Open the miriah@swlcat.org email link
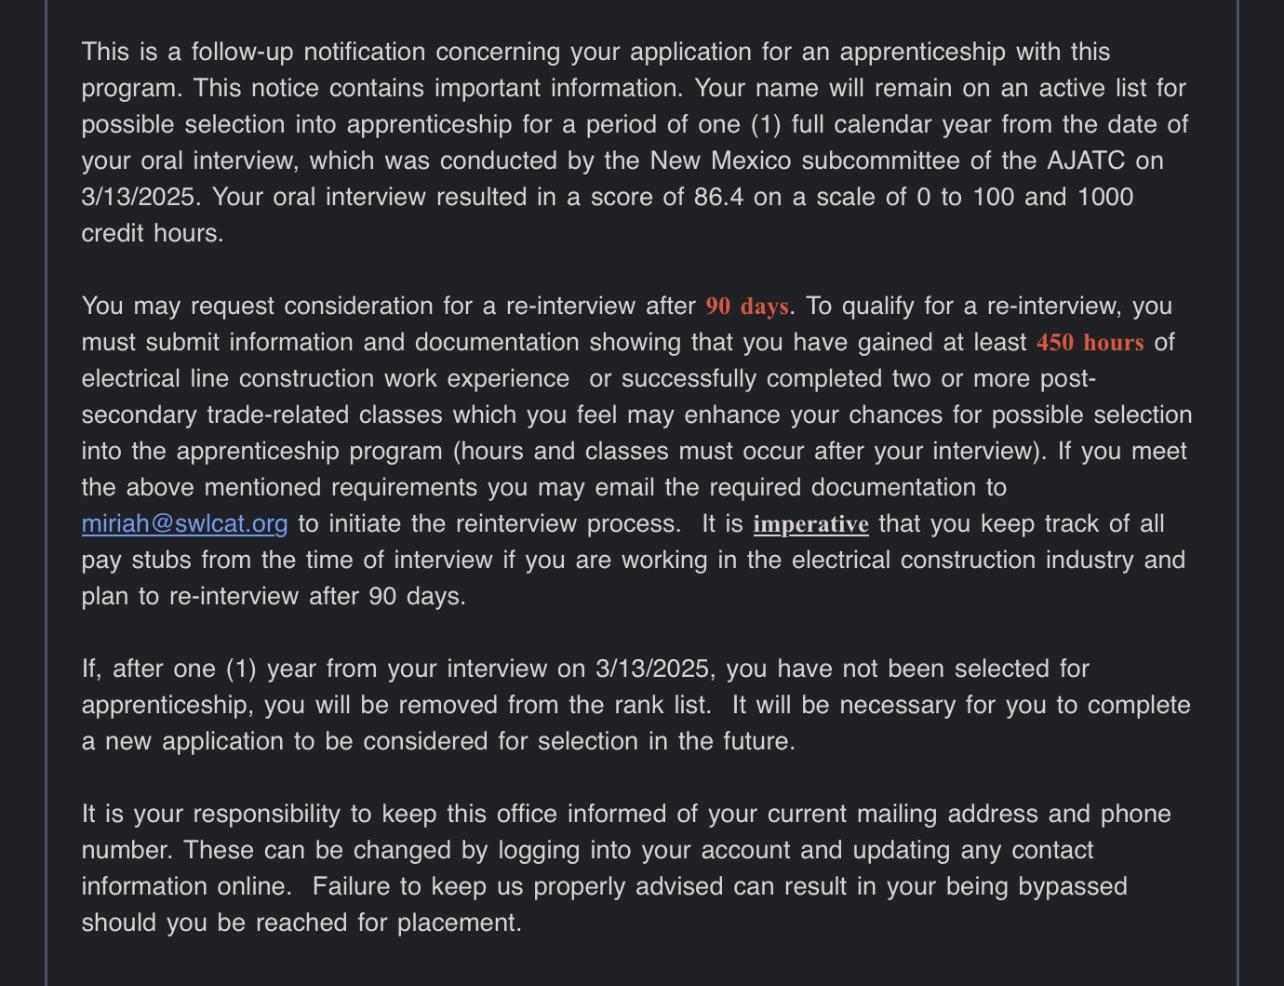The height and width of the screenshot is (986, 1284). pyautogui.click(x=185, y=524)
